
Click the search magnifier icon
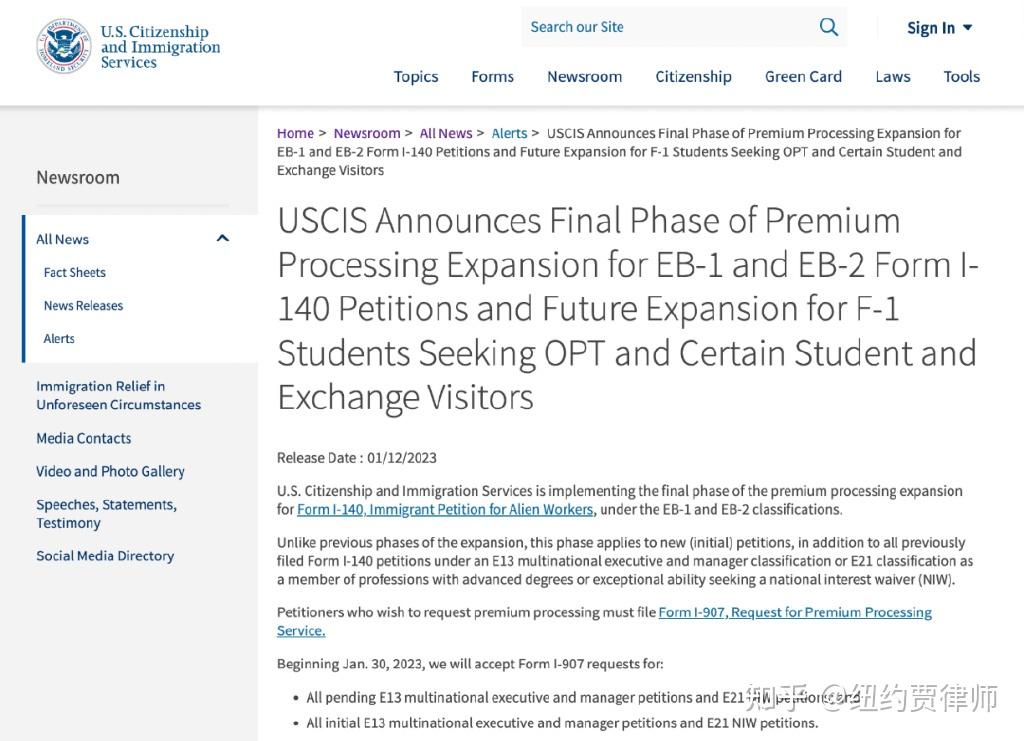pos(828,27)
